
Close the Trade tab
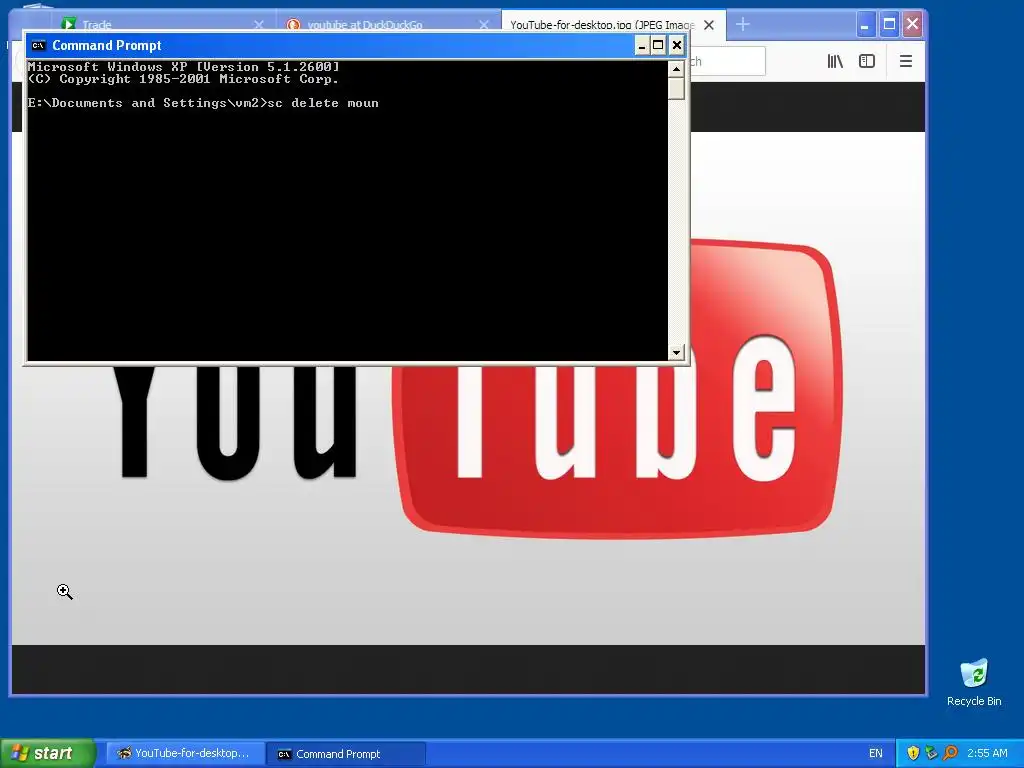pos(259,25)
